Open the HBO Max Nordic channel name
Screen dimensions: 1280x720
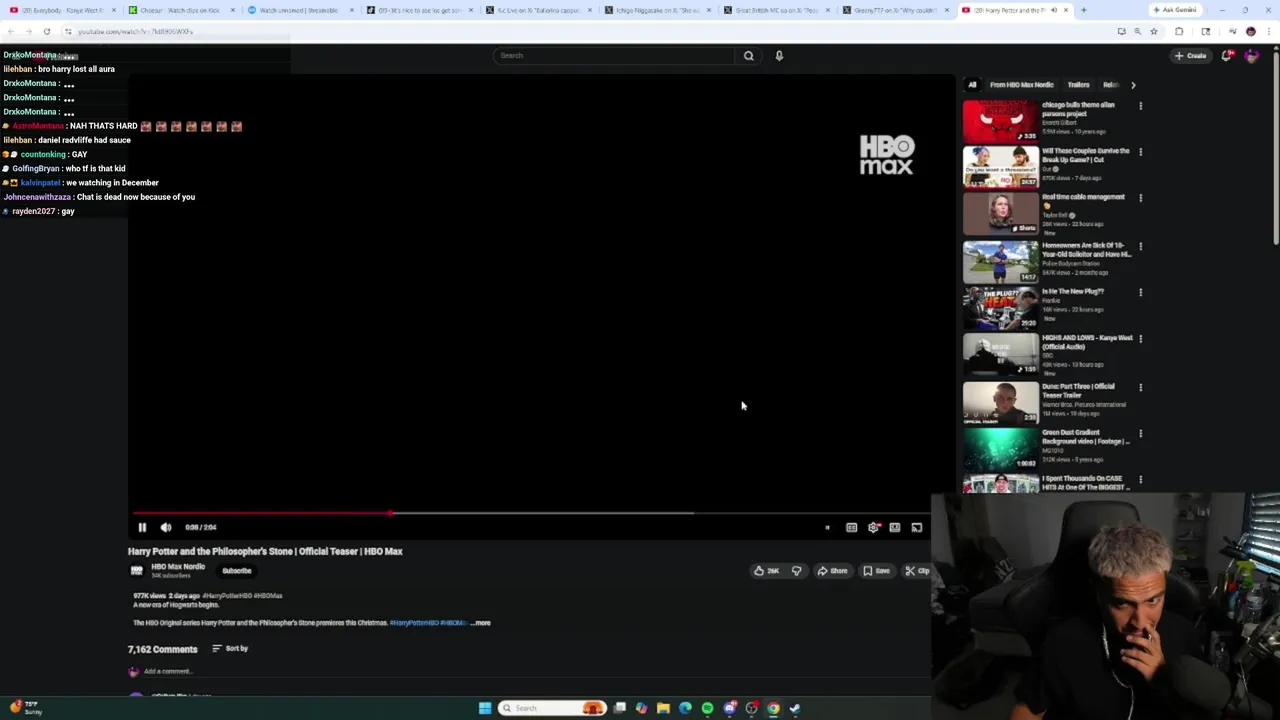(x=178, y=567)
